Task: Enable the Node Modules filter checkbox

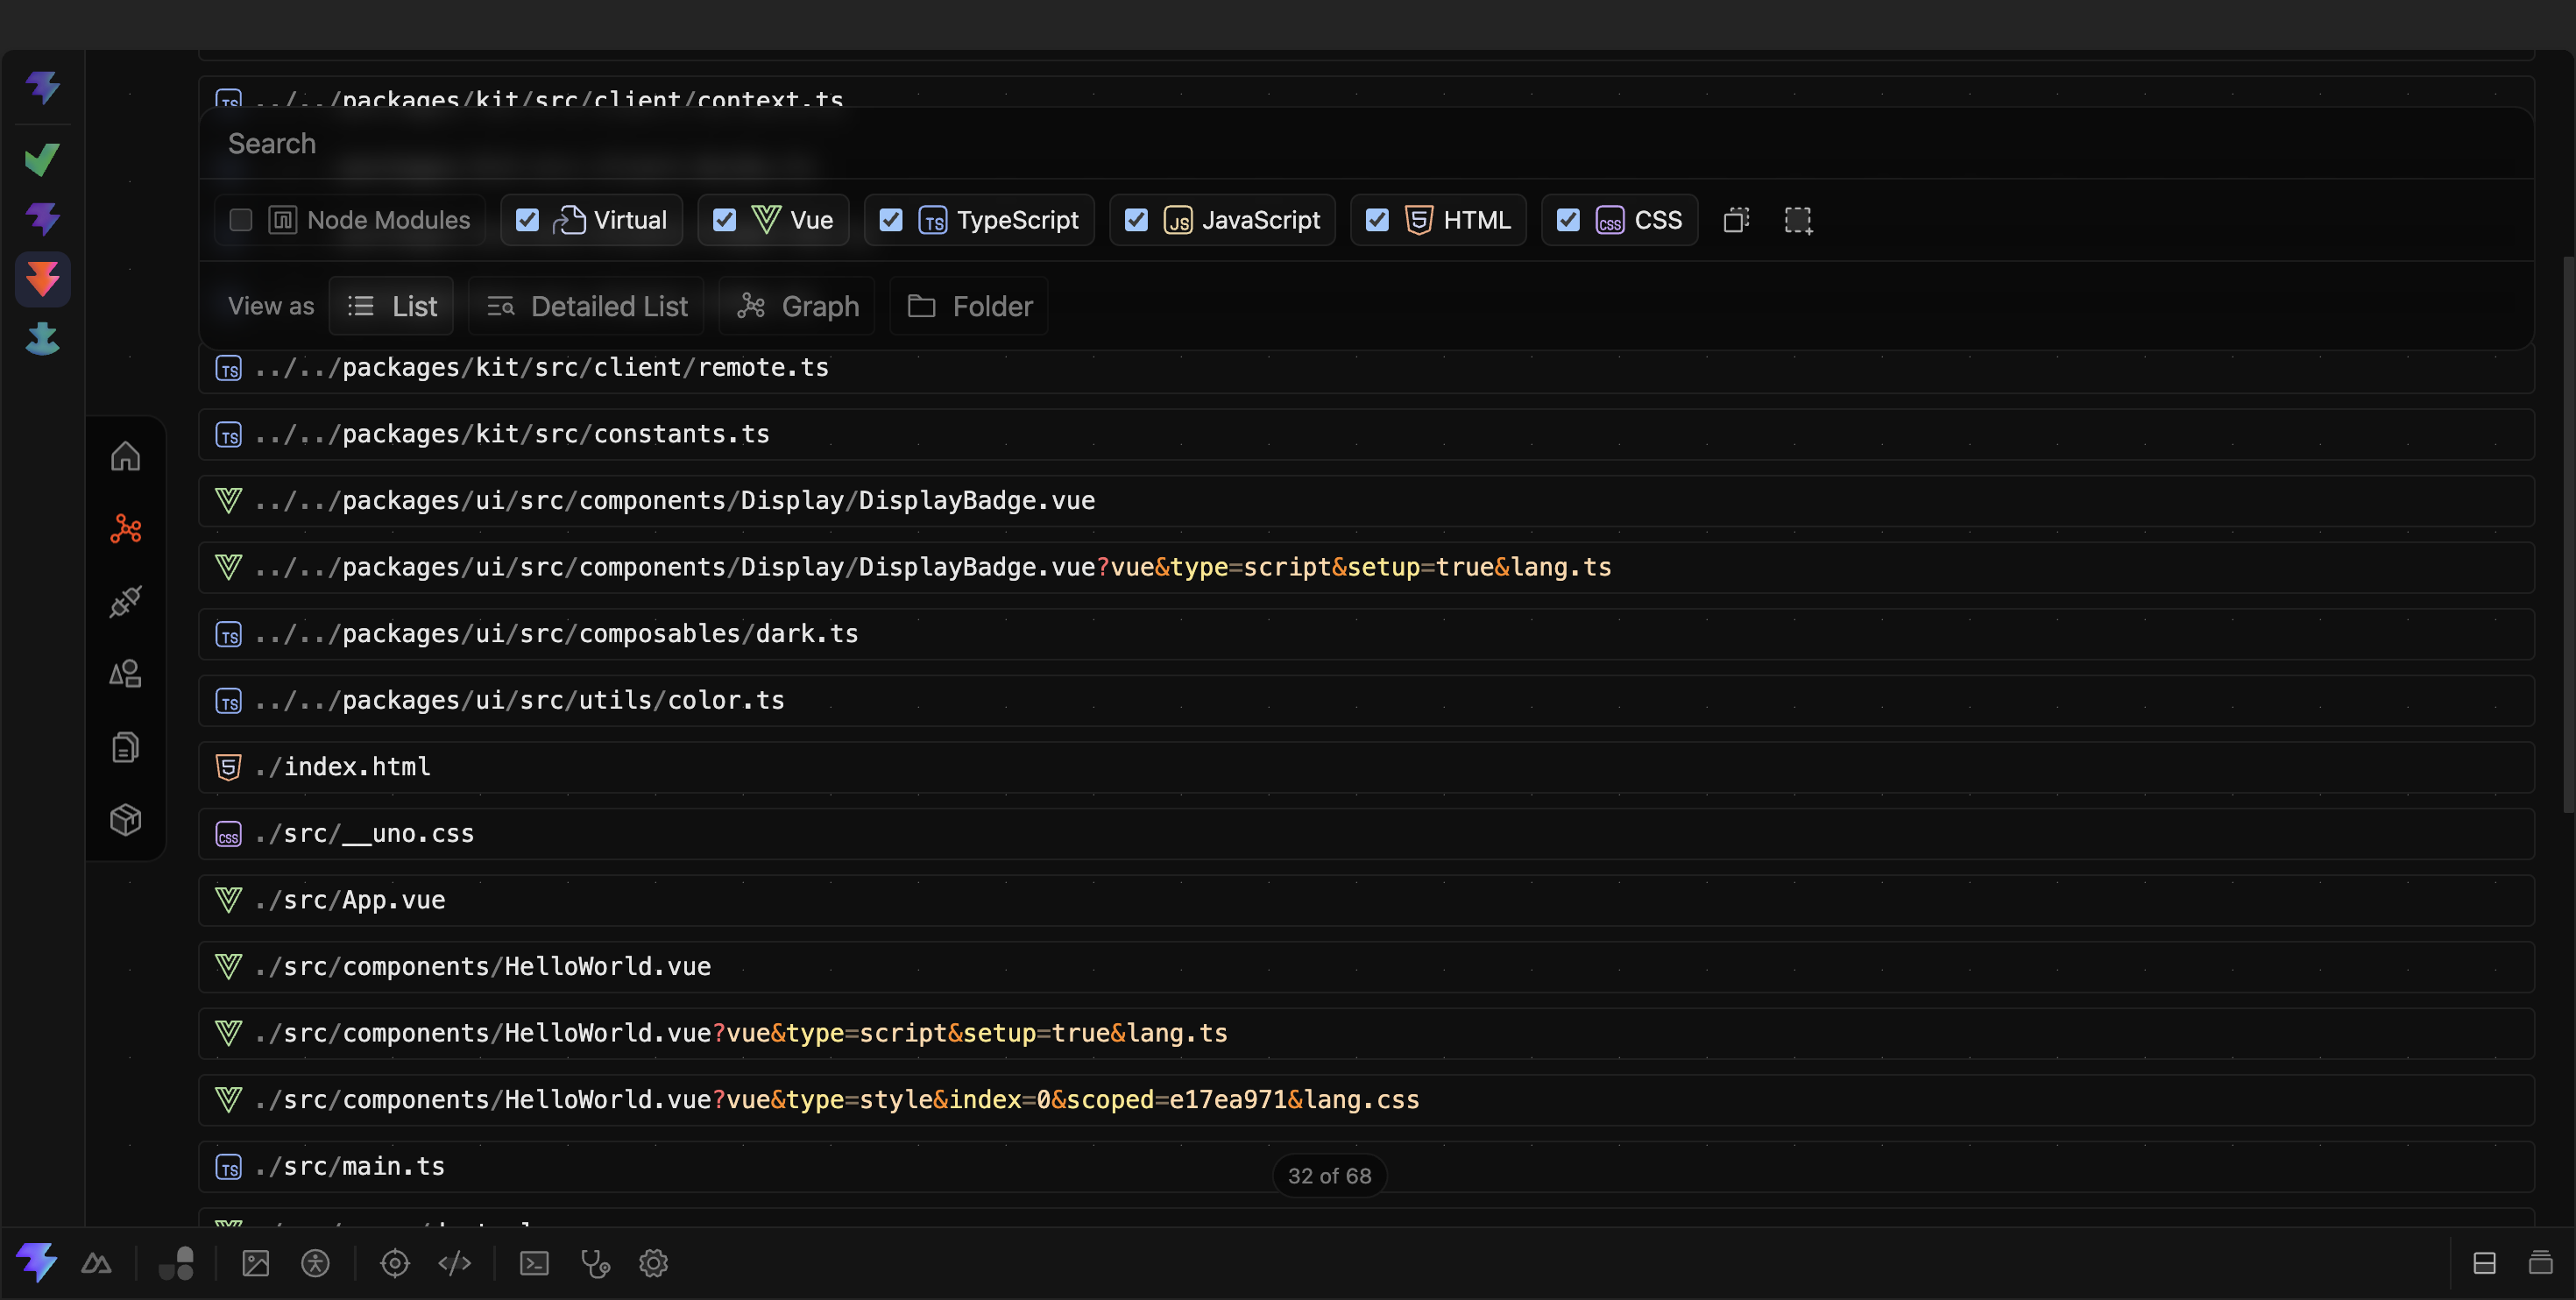Action: point(241,220)
